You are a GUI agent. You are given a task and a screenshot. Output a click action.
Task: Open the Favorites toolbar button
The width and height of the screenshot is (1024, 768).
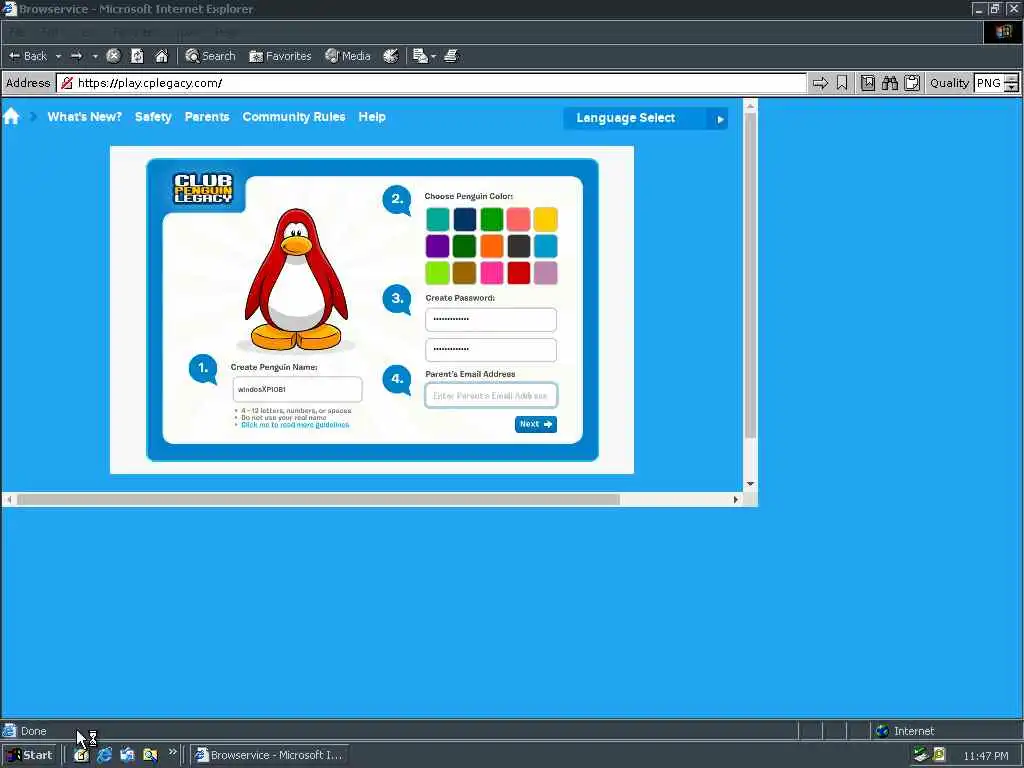280,56
